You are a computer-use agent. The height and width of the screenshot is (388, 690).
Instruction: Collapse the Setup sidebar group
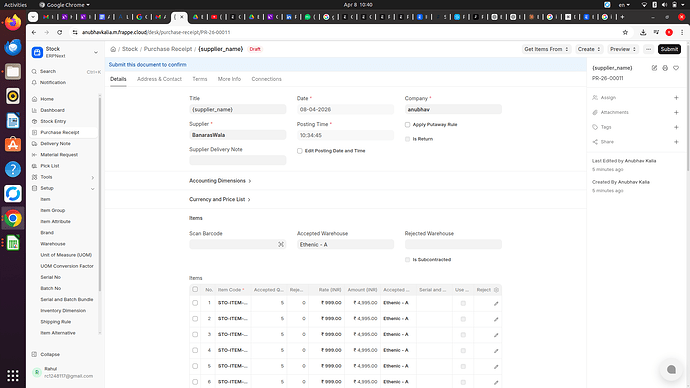[x=63, y=188]
